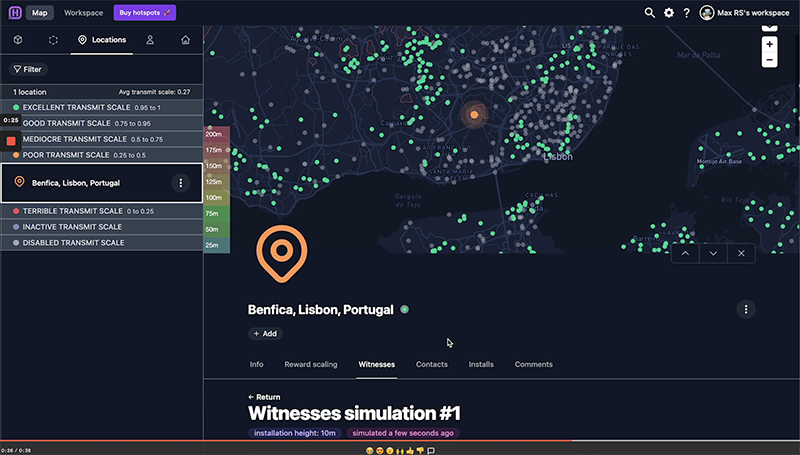This screenshot has height=455, width=800.
Task: Click the 1 location count text
Action: pyautogui.click(x=30, y=92)
